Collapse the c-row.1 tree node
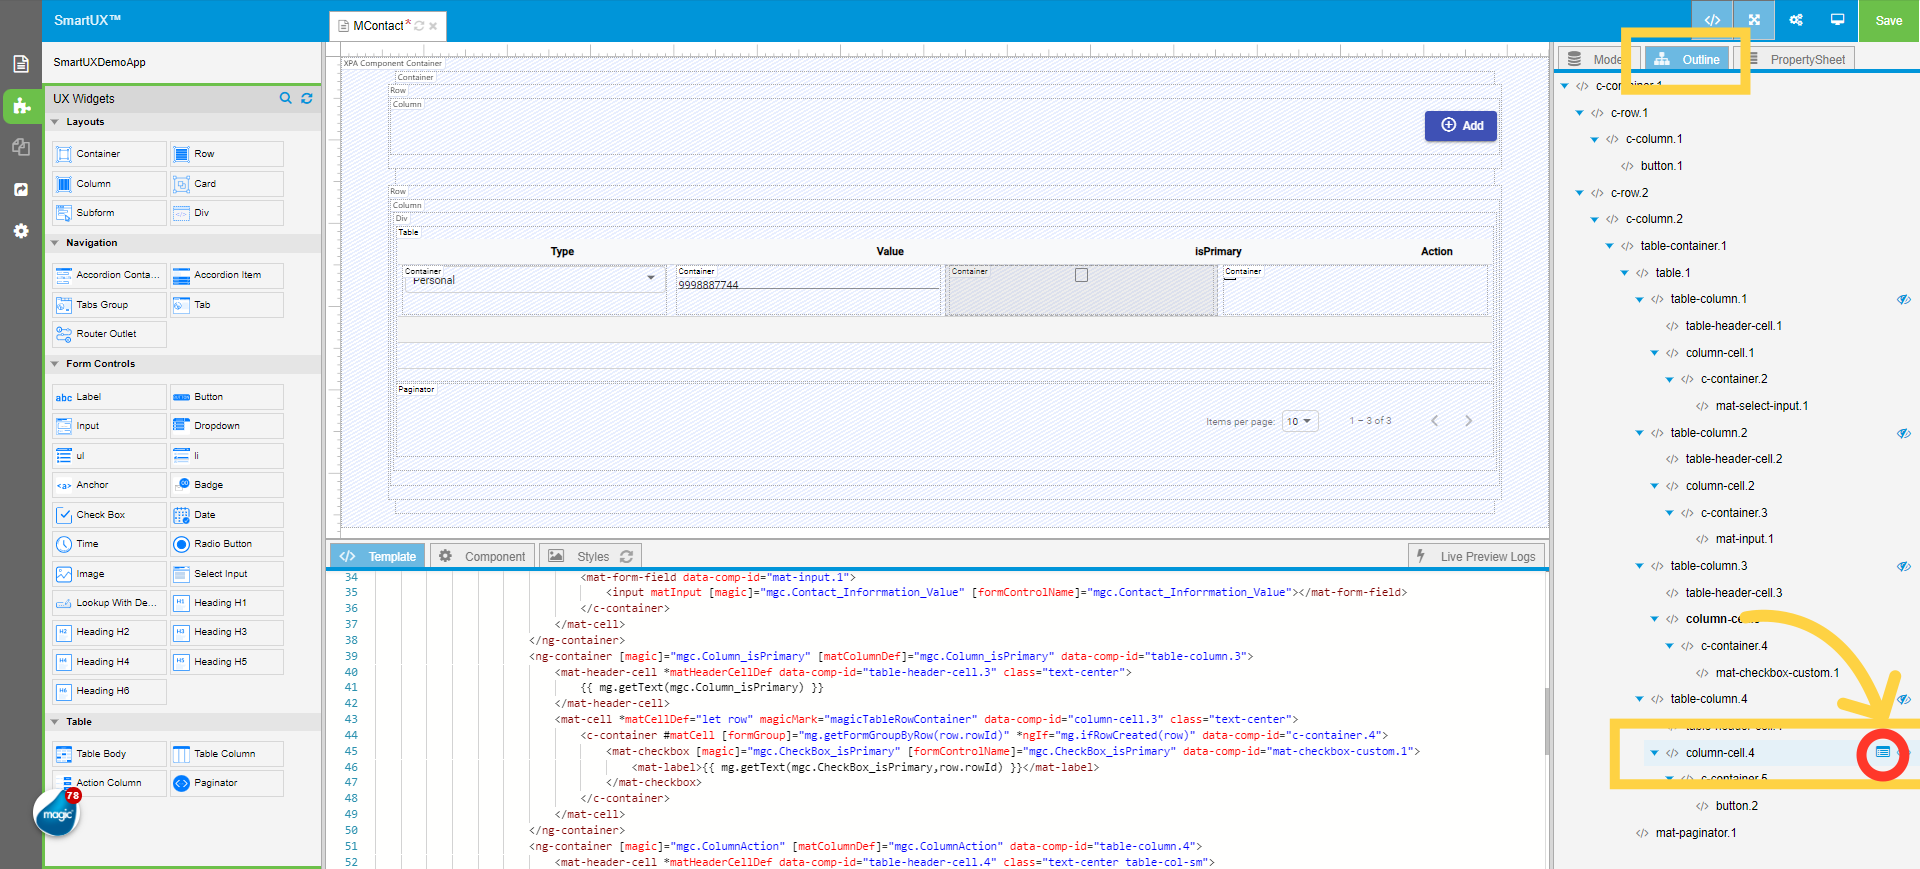 (x=1580, y=113)
